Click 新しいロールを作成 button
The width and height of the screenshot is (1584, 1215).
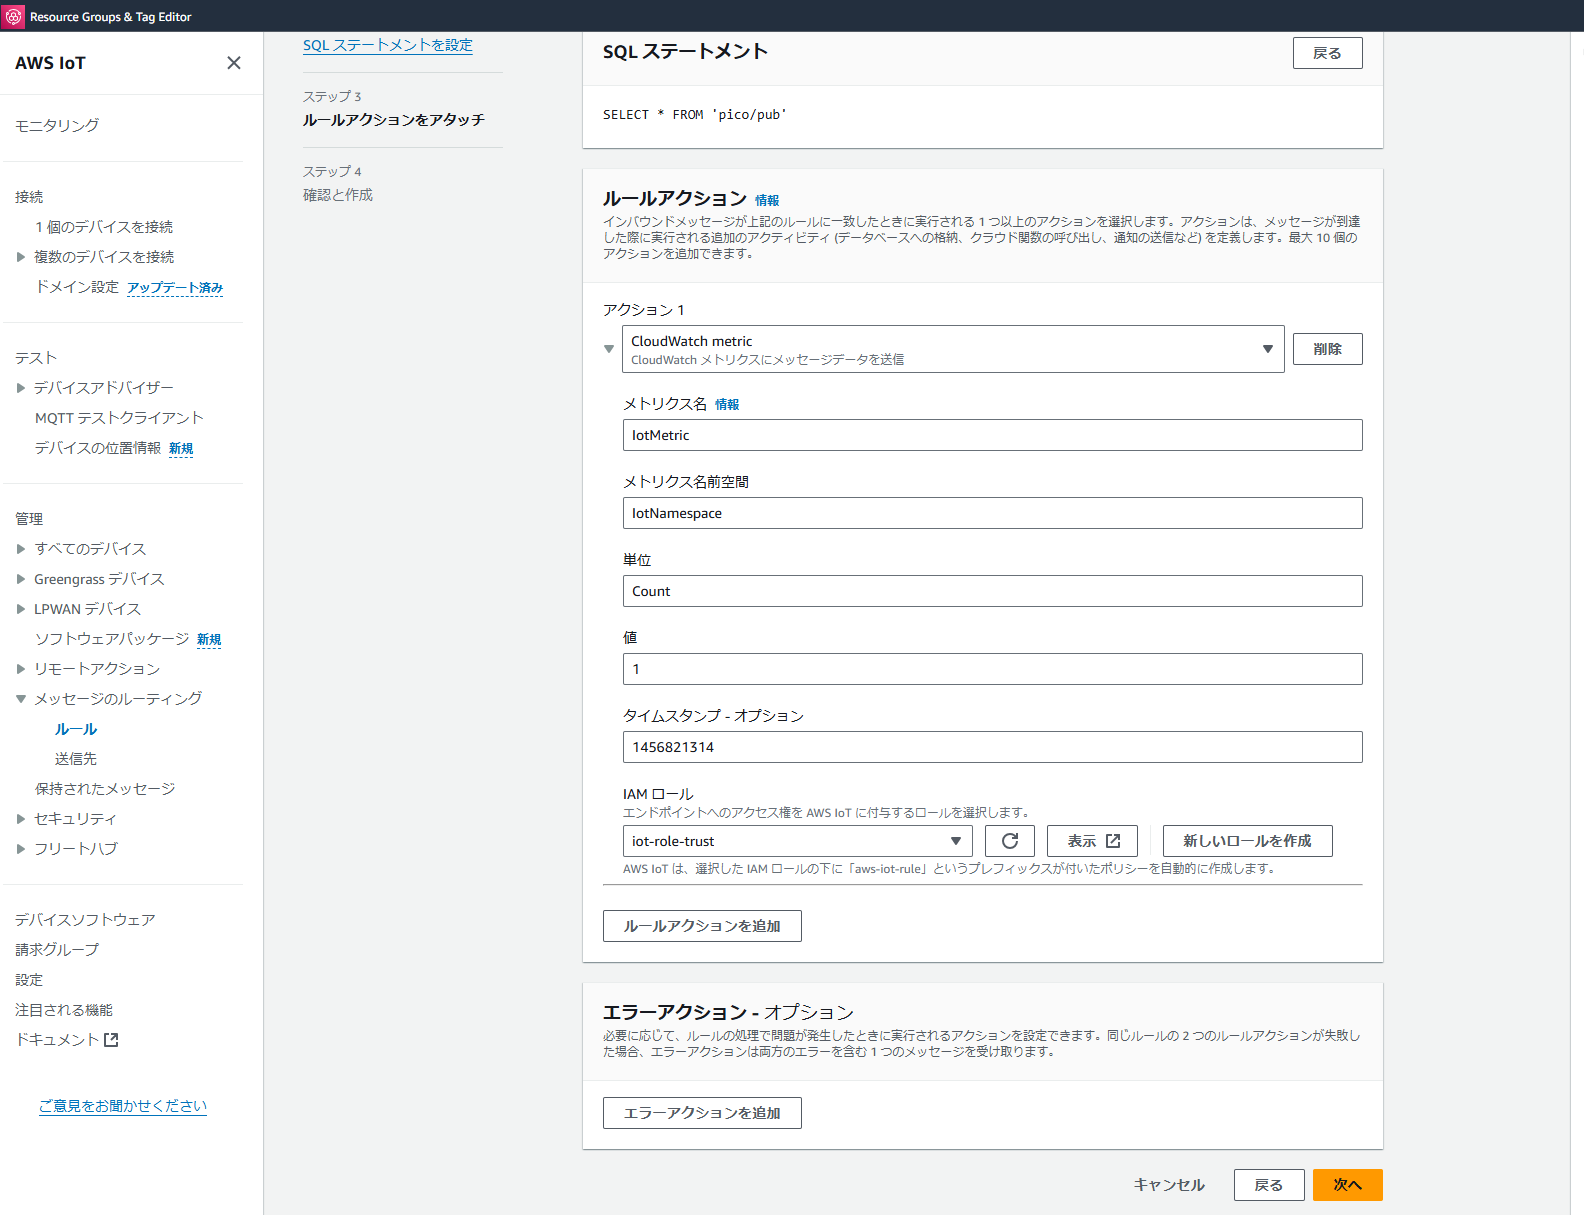[1247, 841]
